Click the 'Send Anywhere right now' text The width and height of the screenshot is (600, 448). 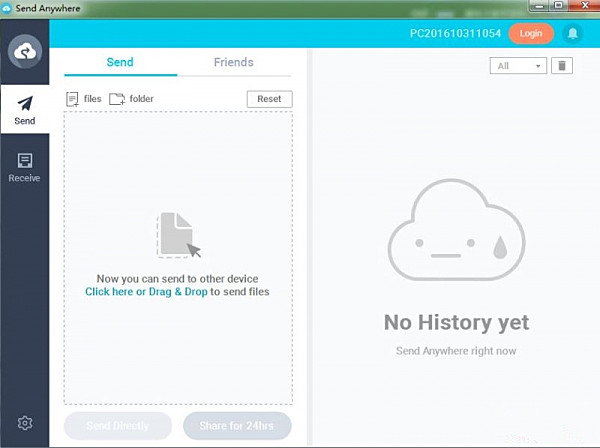point(456,351)
